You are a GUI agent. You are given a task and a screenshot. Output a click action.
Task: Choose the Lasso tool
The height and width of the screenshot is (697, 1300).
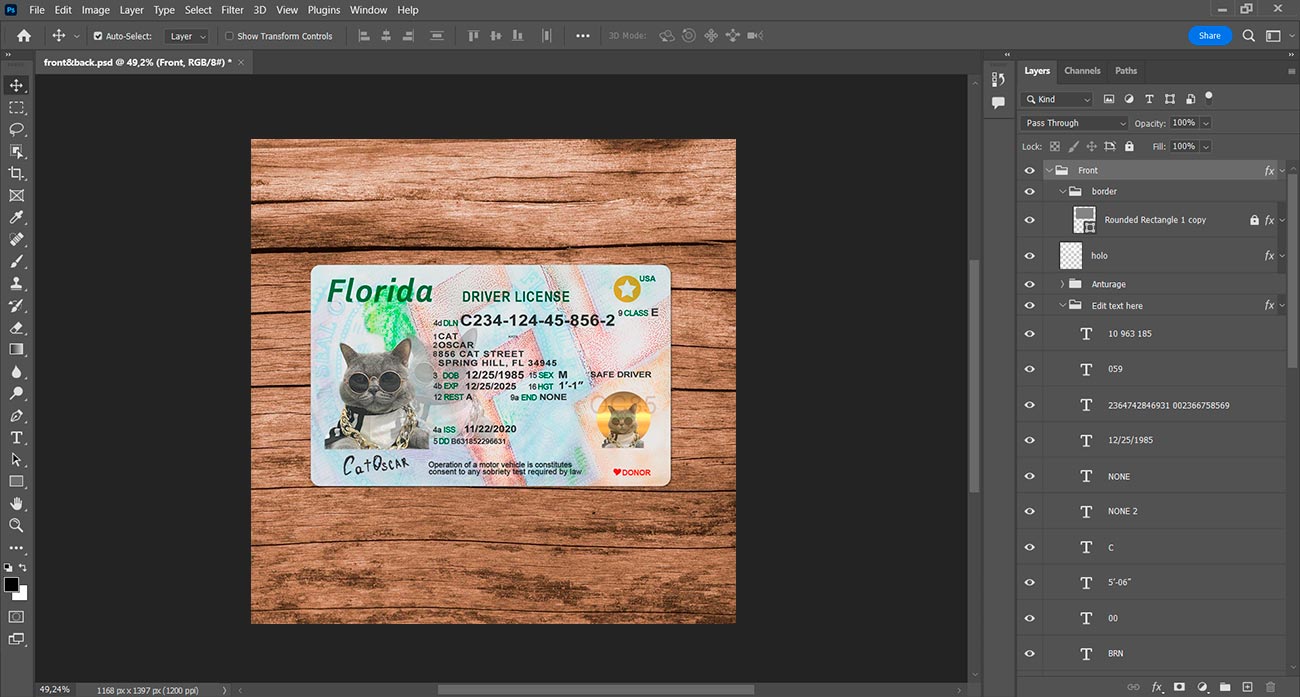(16, 129)
